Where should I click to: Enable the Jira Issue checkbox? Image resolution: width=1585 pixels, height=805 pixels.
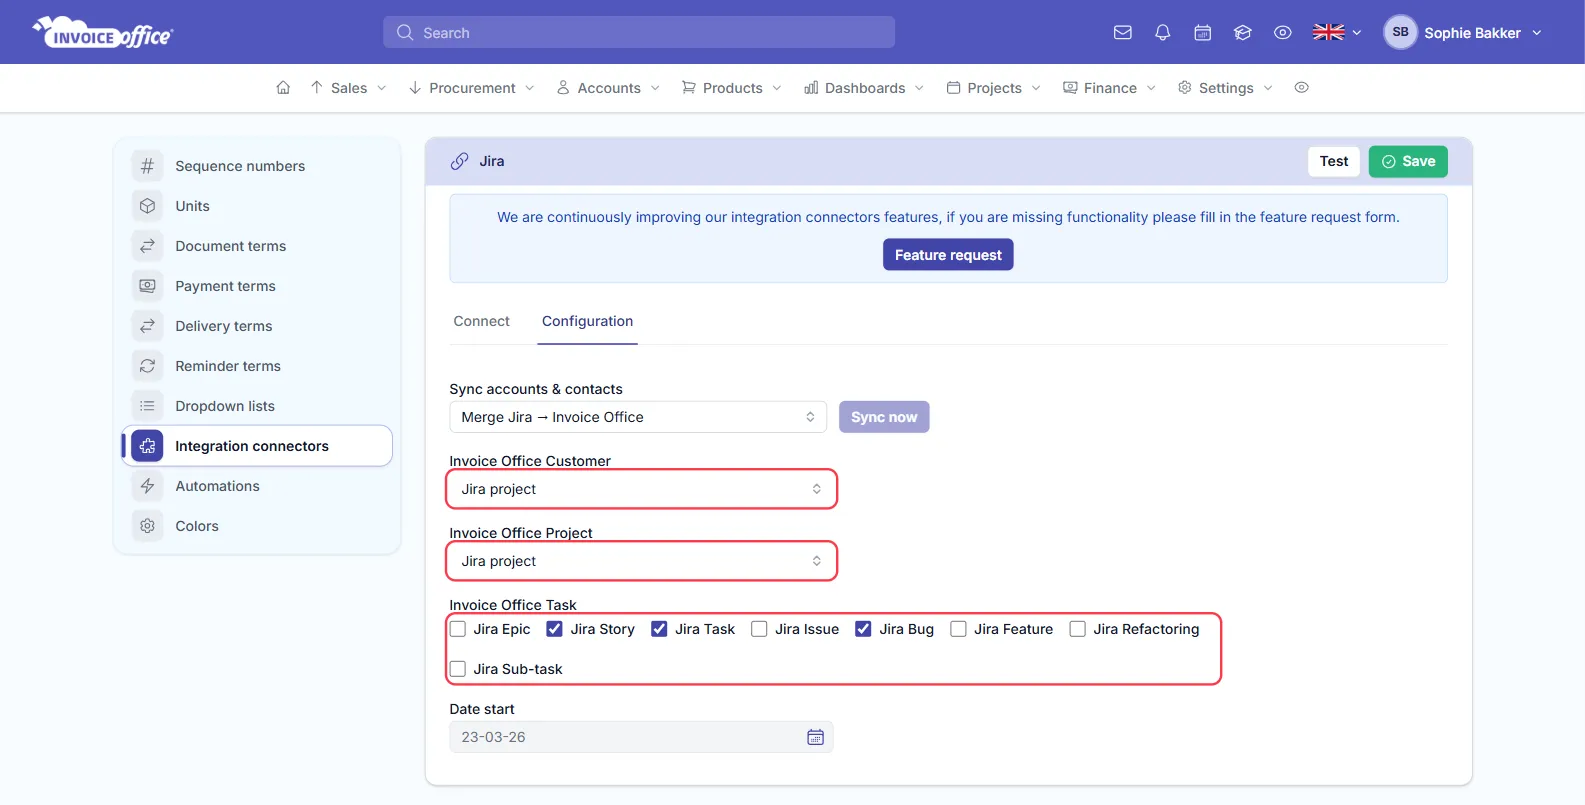tap(759, 629)
